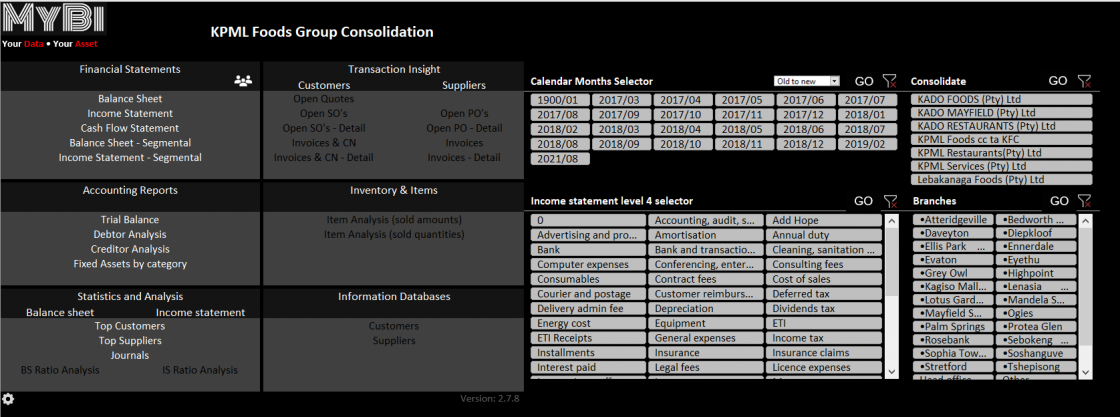This screenshot has width=1120, height=417.
Task: Open the Top Customers analysis
Action: tap(130, 326)
